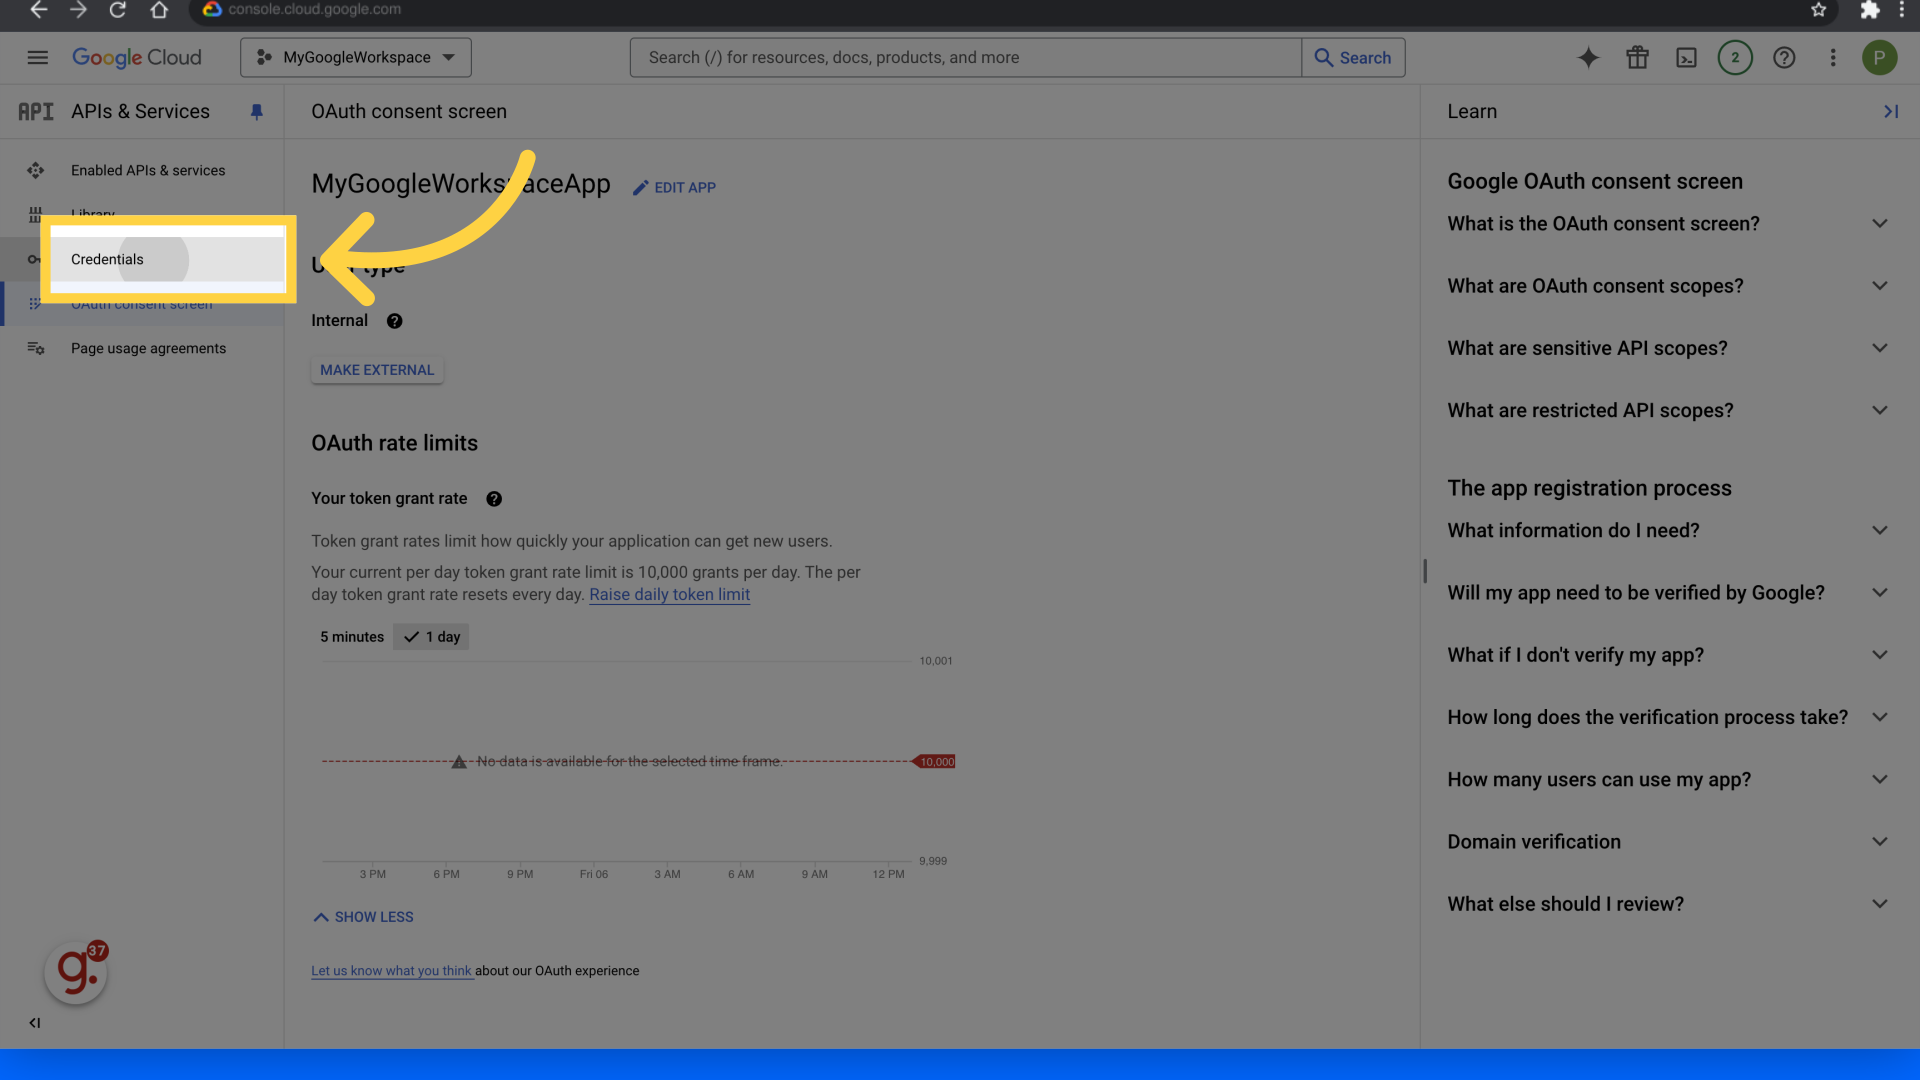
Task: Click the API icon beside APIs & Services
Action: pos(36,112)
